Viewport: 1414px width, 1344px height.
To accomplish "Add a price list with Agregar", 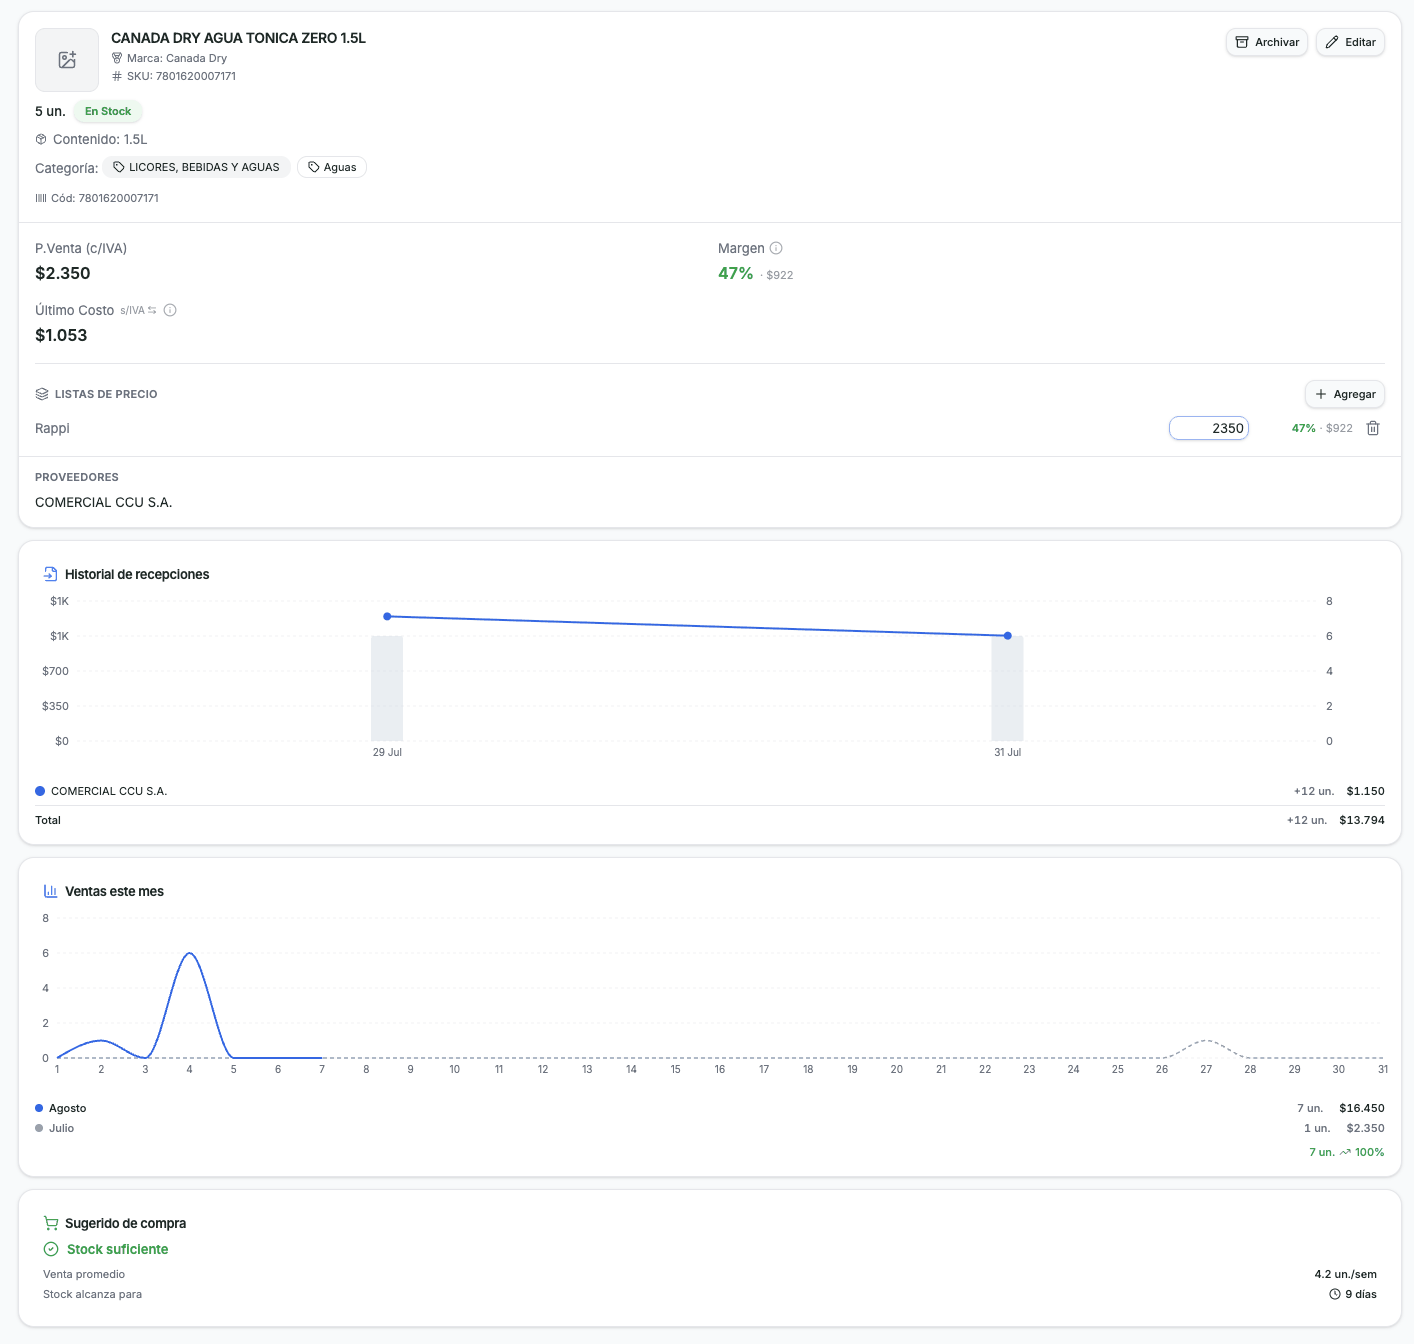I will (1345, 394).
